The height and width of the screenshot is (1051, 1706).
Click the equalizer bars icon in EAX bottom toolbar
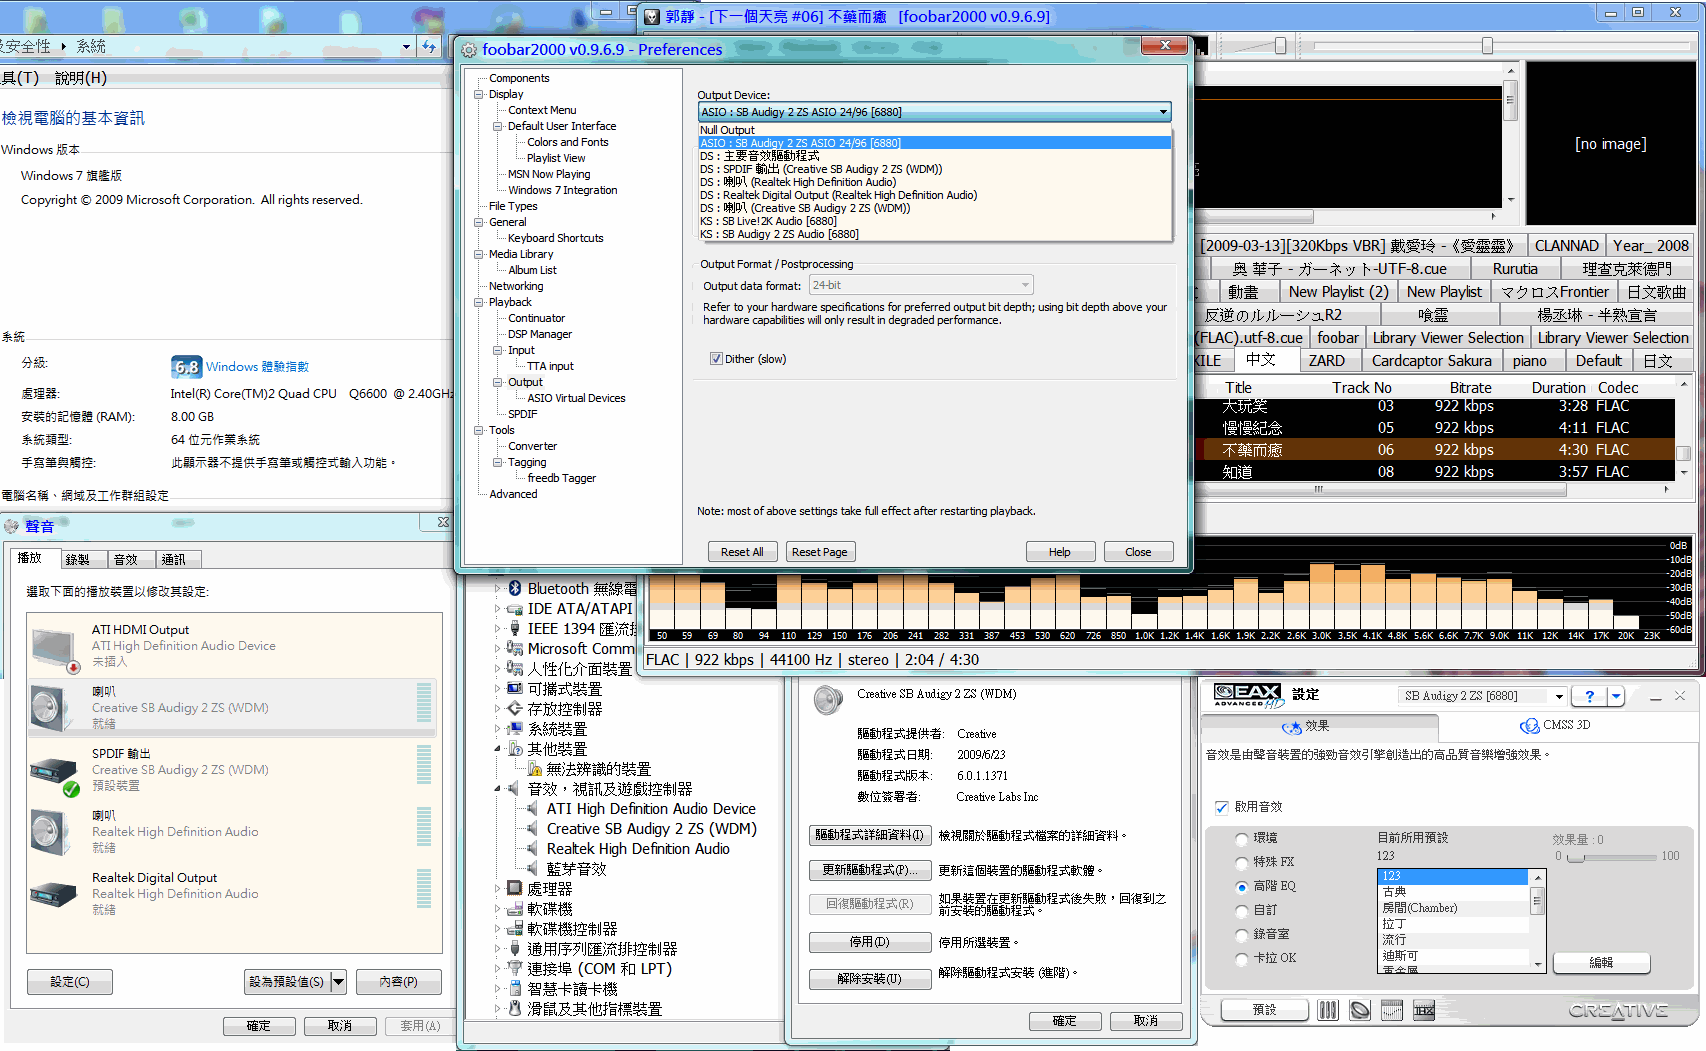click(x=1328, y=1010)
